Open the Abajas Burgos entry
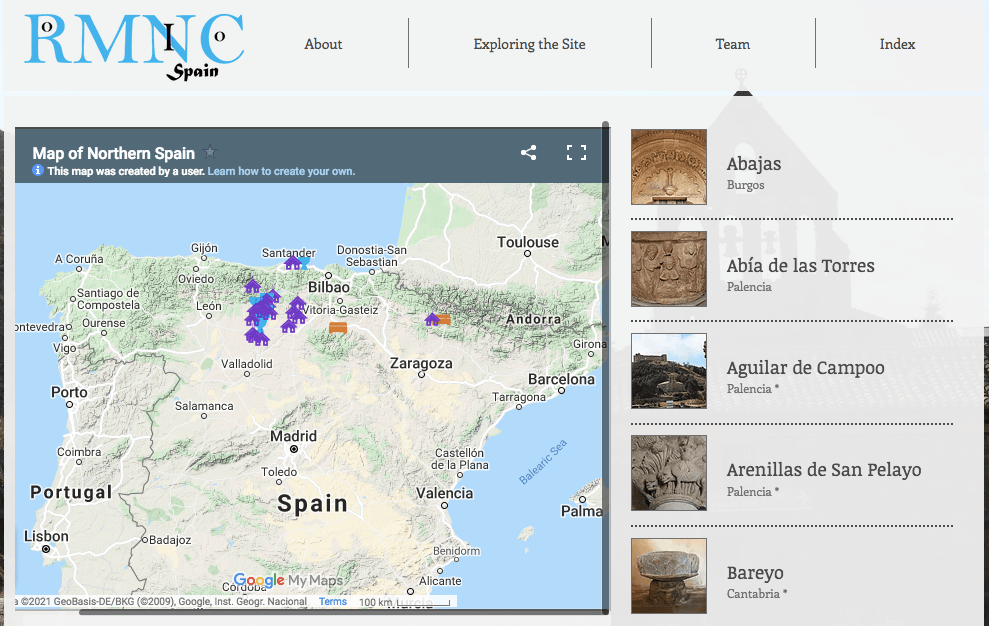 point(754,164)
